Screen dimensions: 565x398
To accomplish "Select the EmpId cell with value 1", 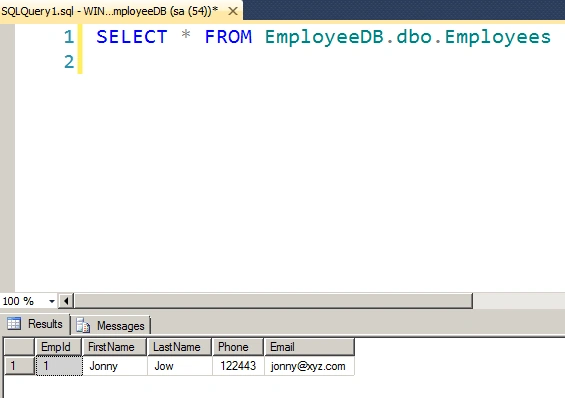I will coord(59,366).
